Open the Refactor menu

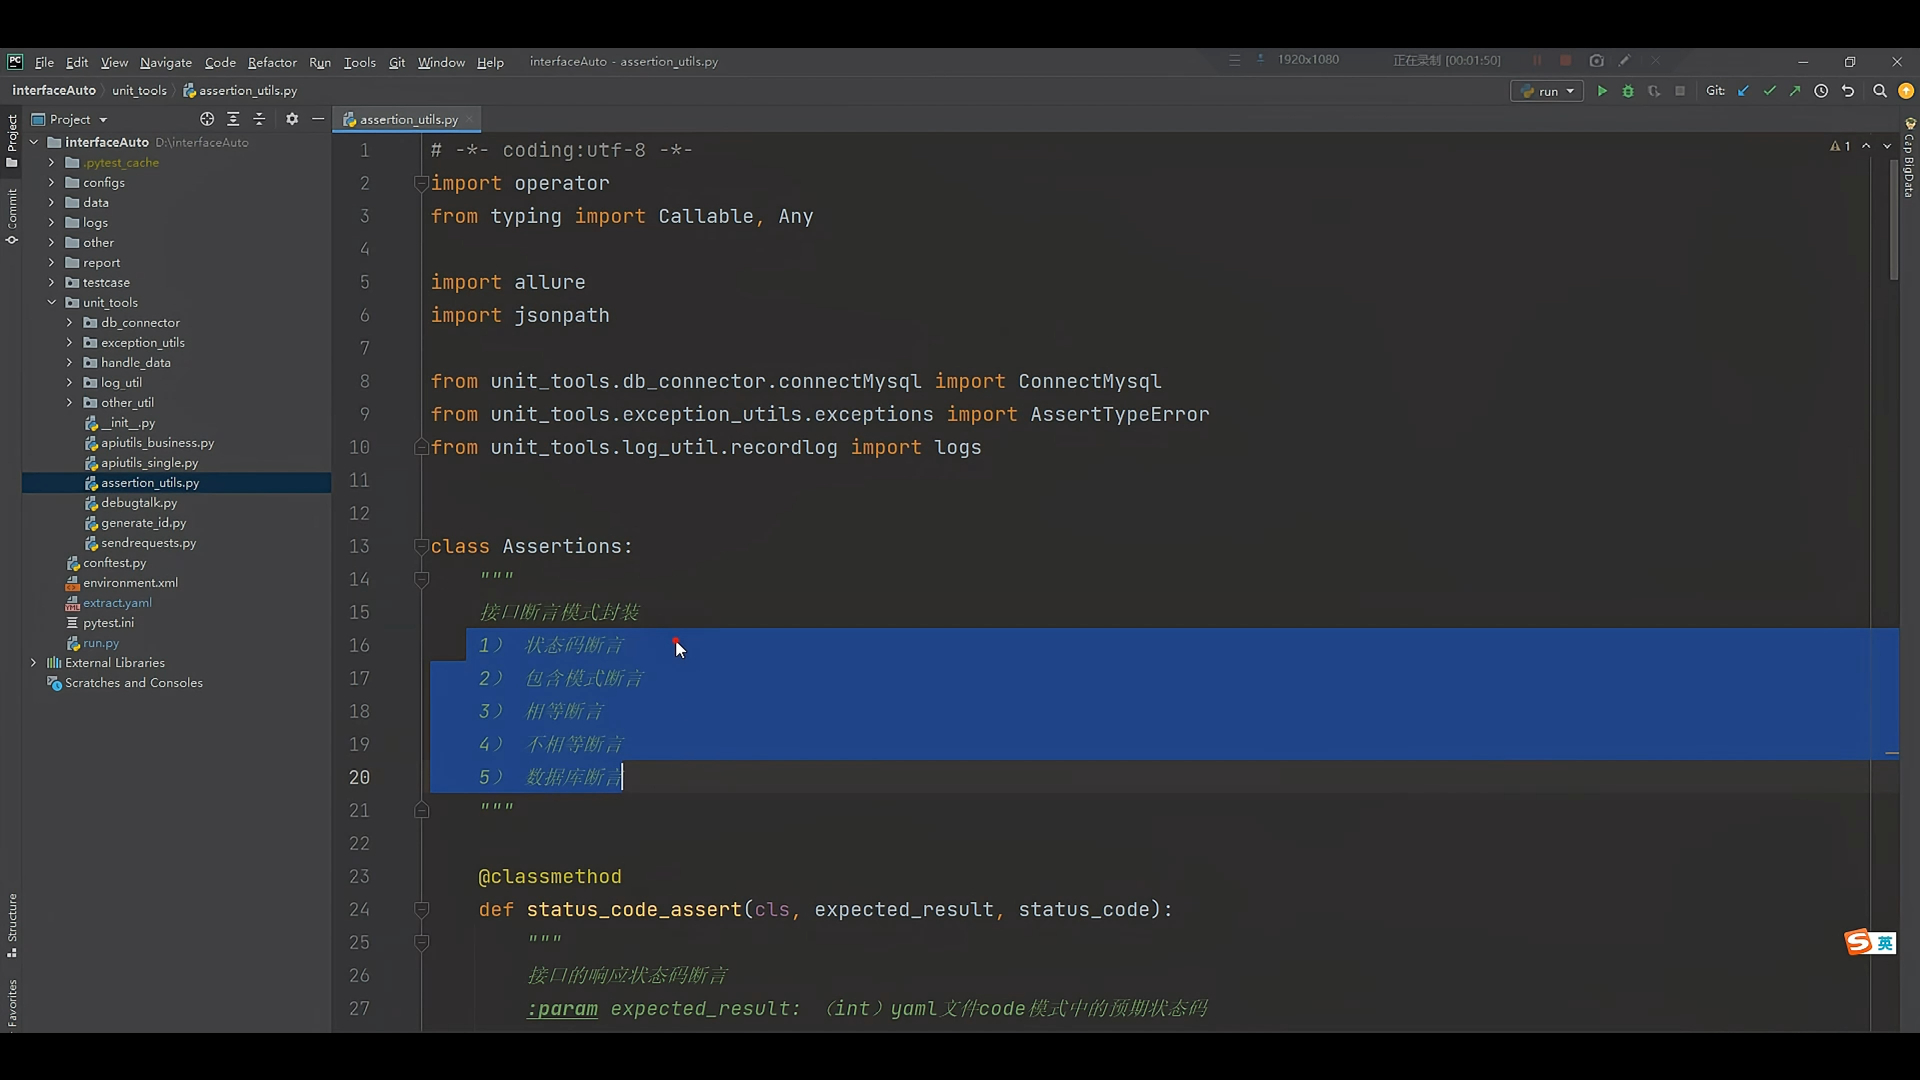pos(272,62)
